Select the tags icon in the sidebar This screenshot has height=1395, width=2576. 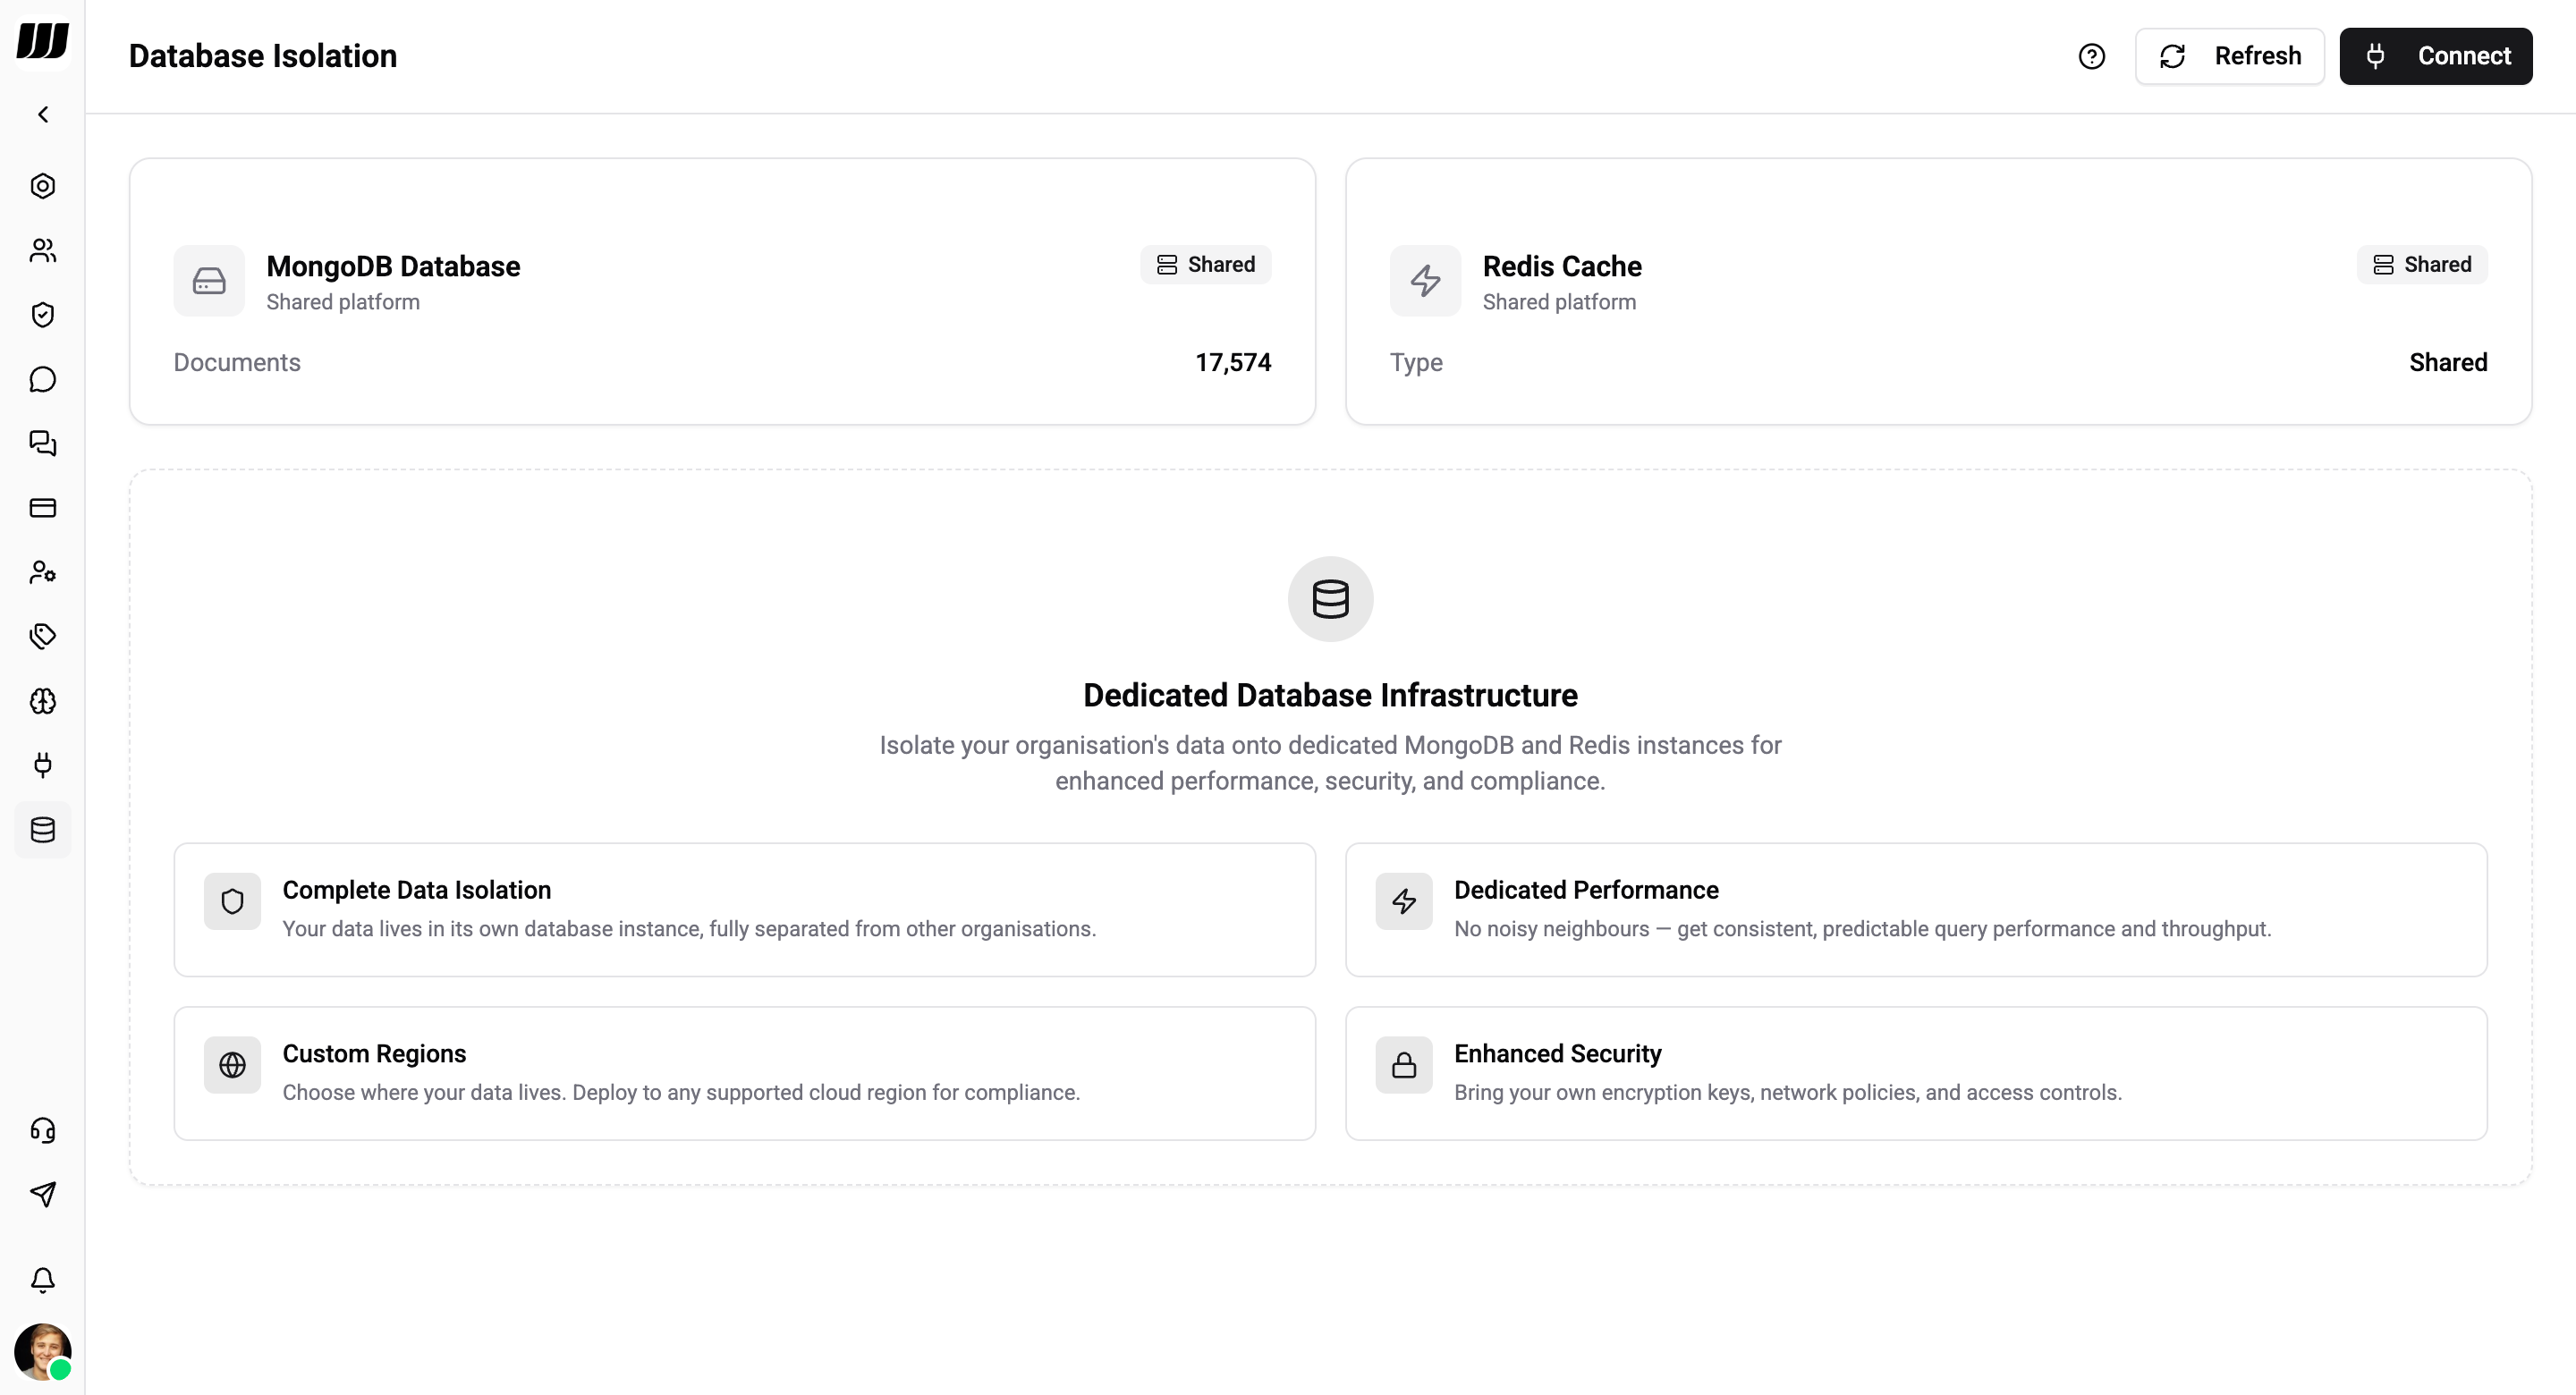(43, 636)
